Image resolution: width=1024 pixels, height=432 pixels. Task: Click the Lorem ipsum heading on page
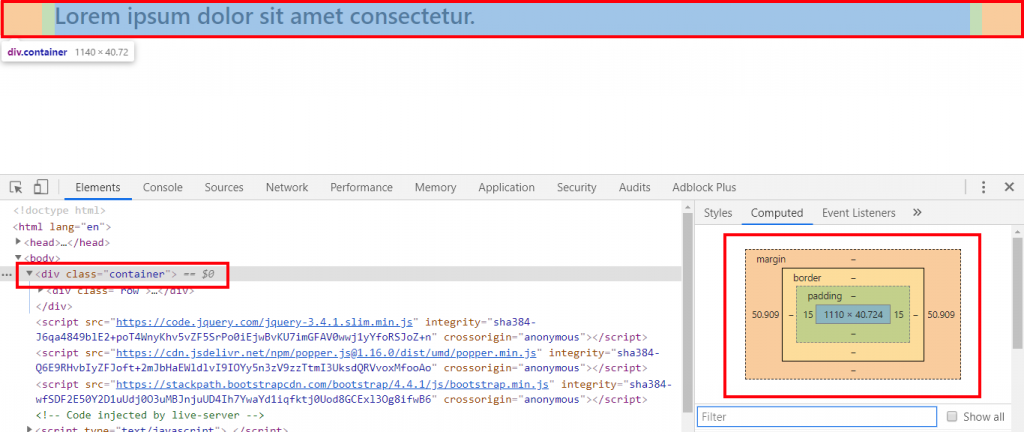[265, 17]
